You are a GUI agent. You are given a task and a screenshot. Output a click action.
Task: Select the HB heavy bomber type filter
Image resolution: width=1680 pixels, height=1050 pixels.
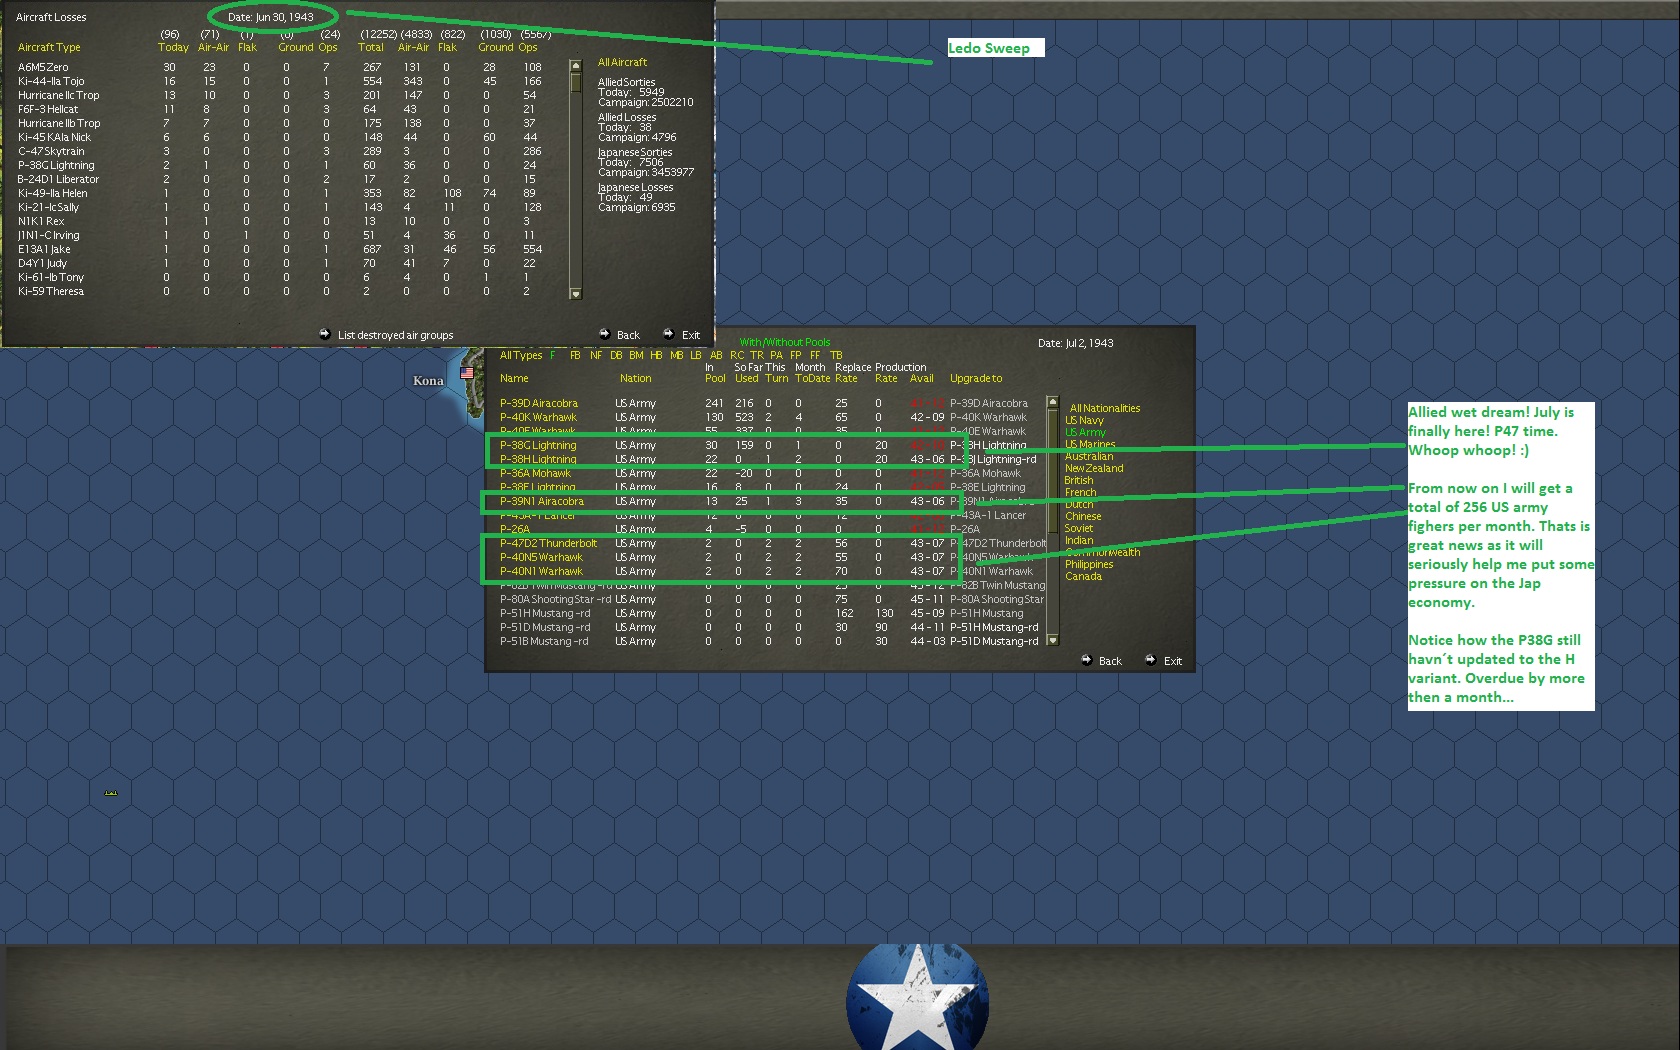click(x=656, y=355)
